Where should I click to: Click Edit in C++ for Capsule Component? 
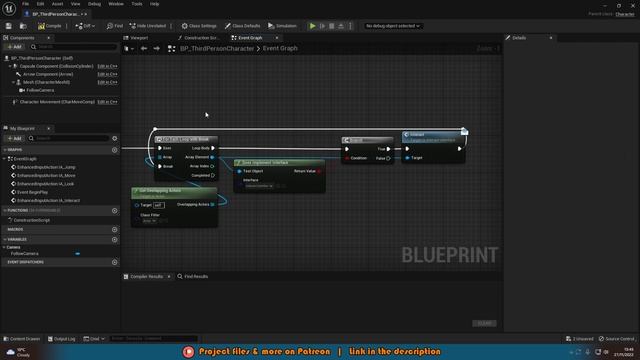pos(107,66)
